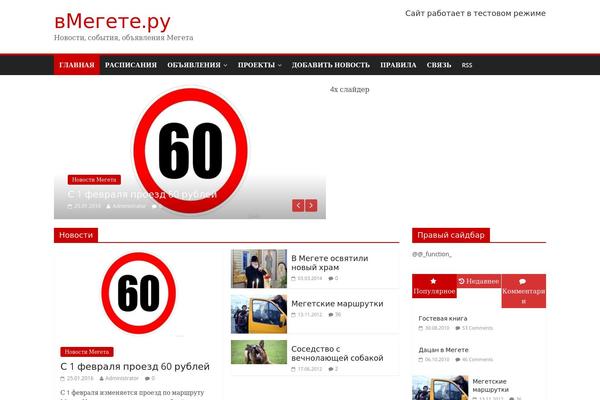Click star icon on Популярное tab
This screenshot has width=600, height=400.
[434, 281]
